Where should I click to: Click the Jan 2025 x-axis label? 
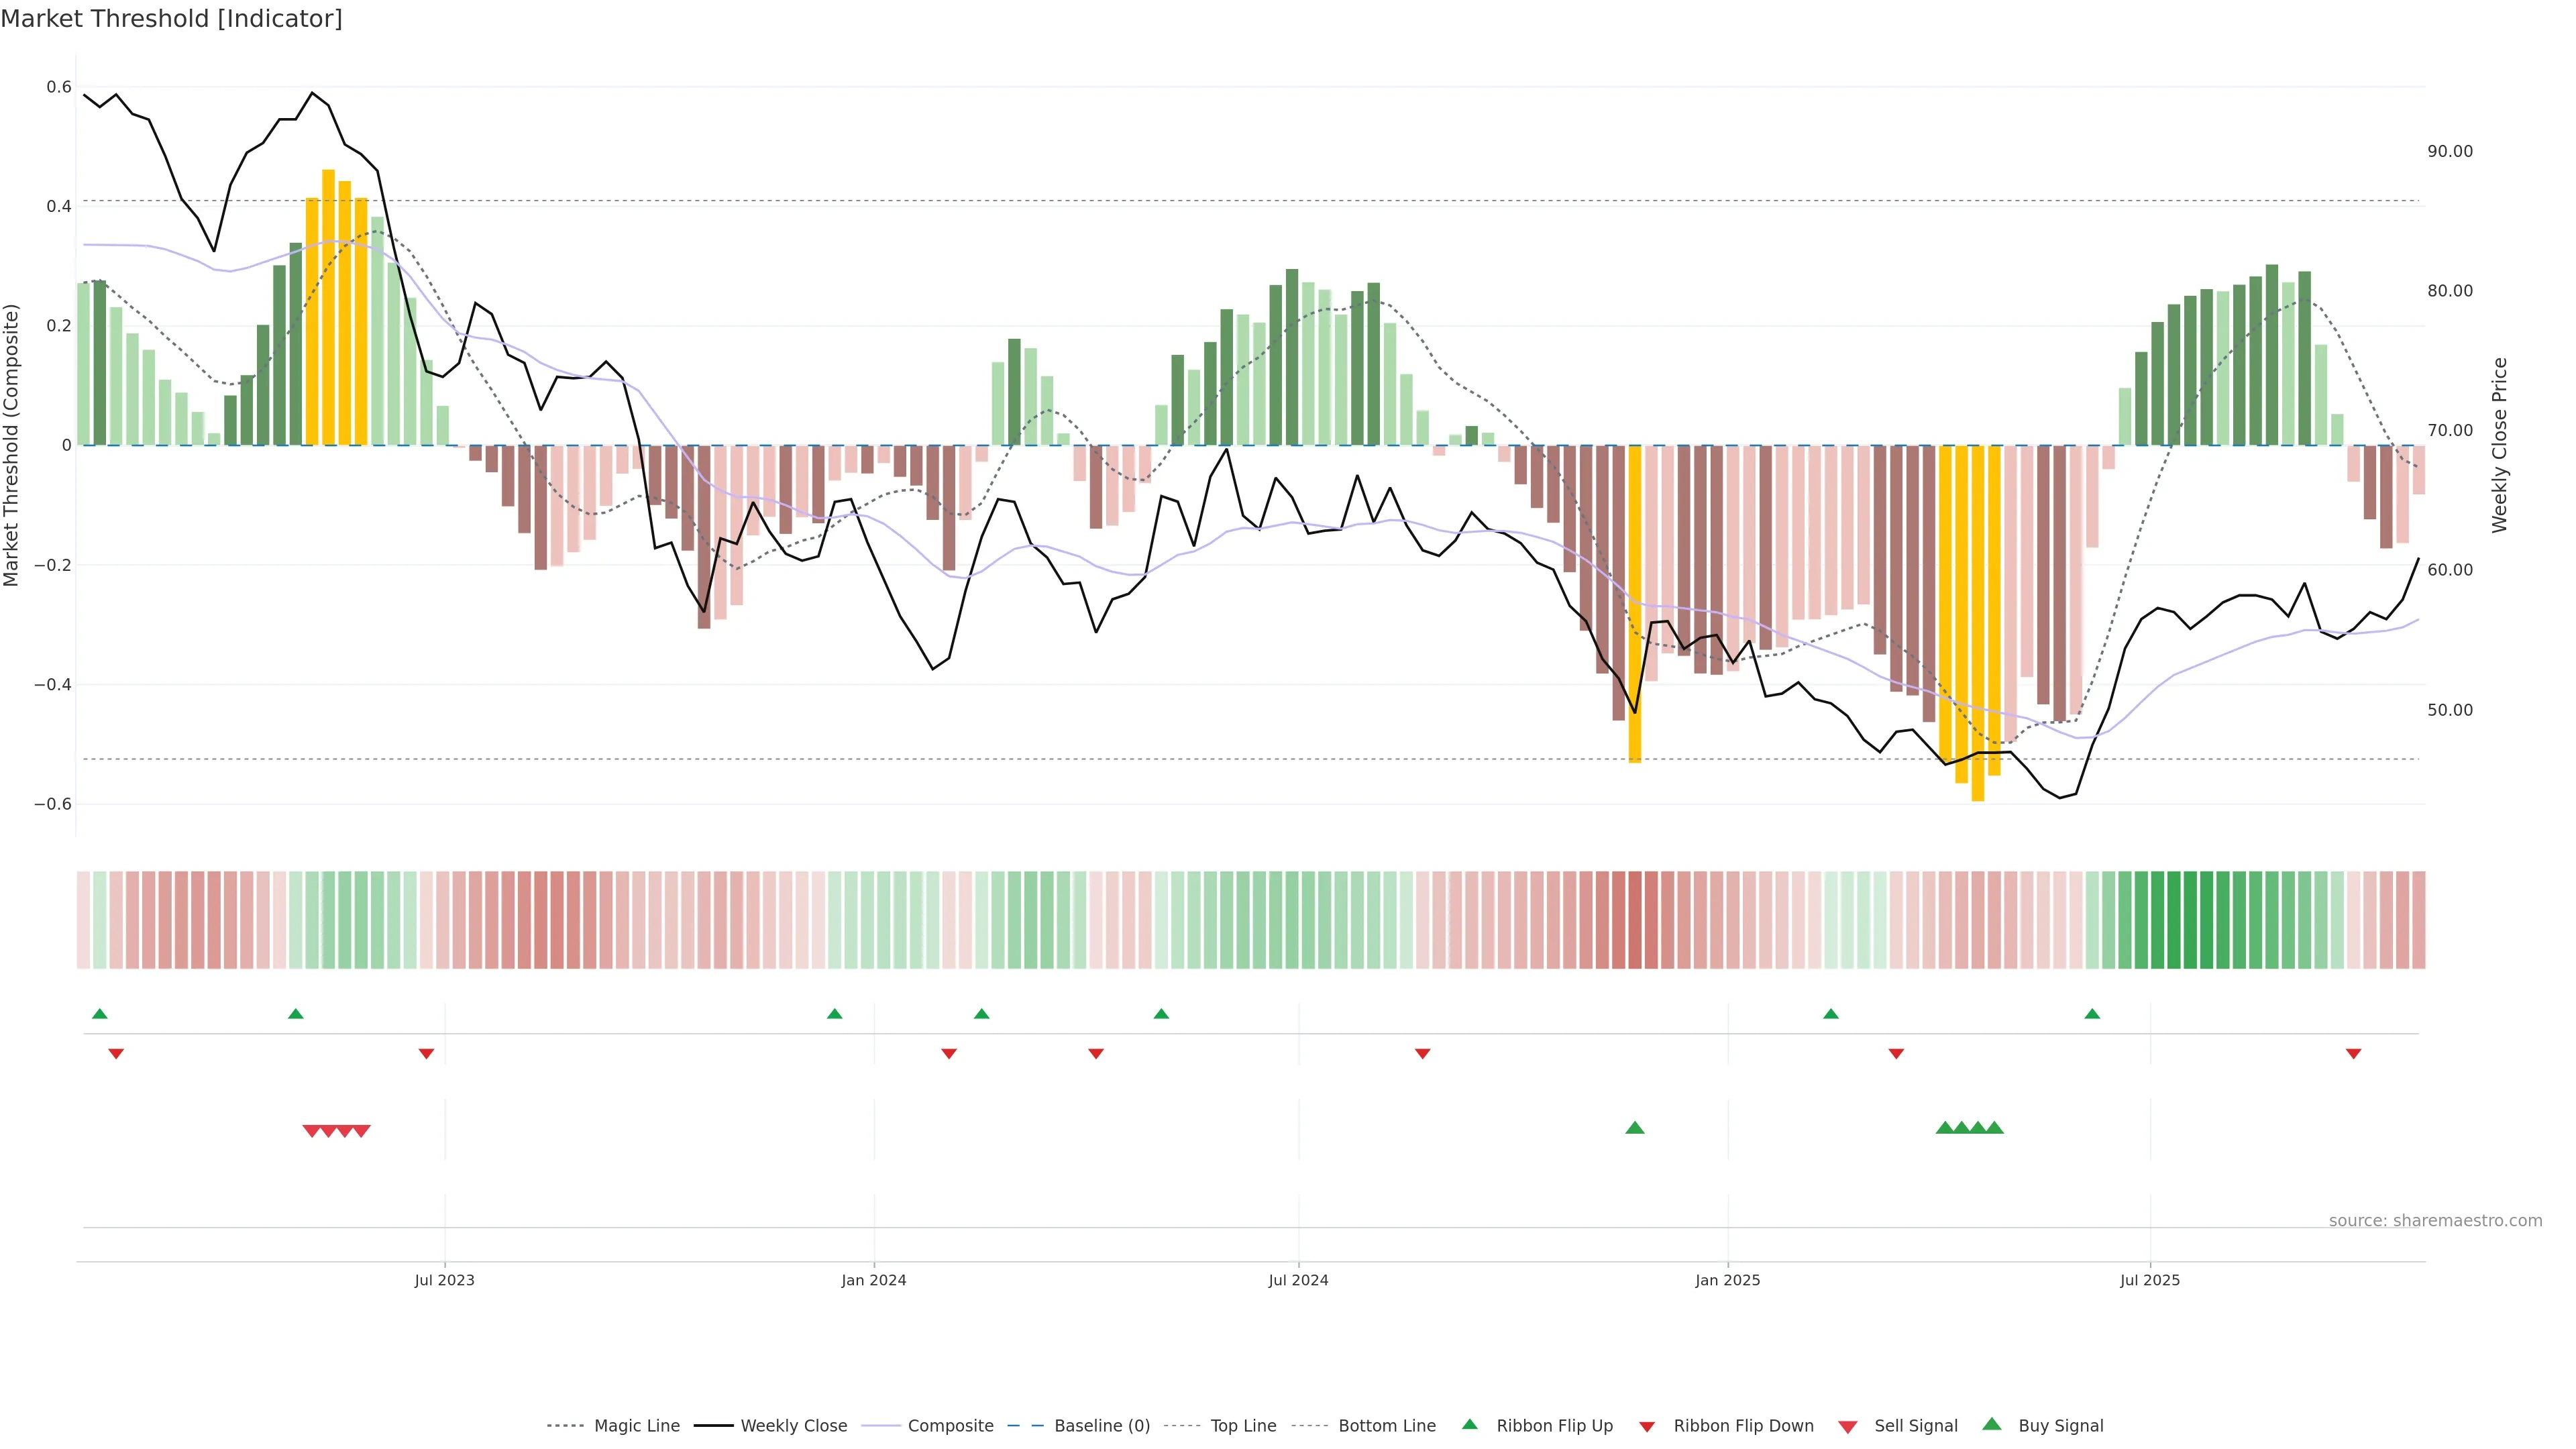[x=1727, y=1280]
